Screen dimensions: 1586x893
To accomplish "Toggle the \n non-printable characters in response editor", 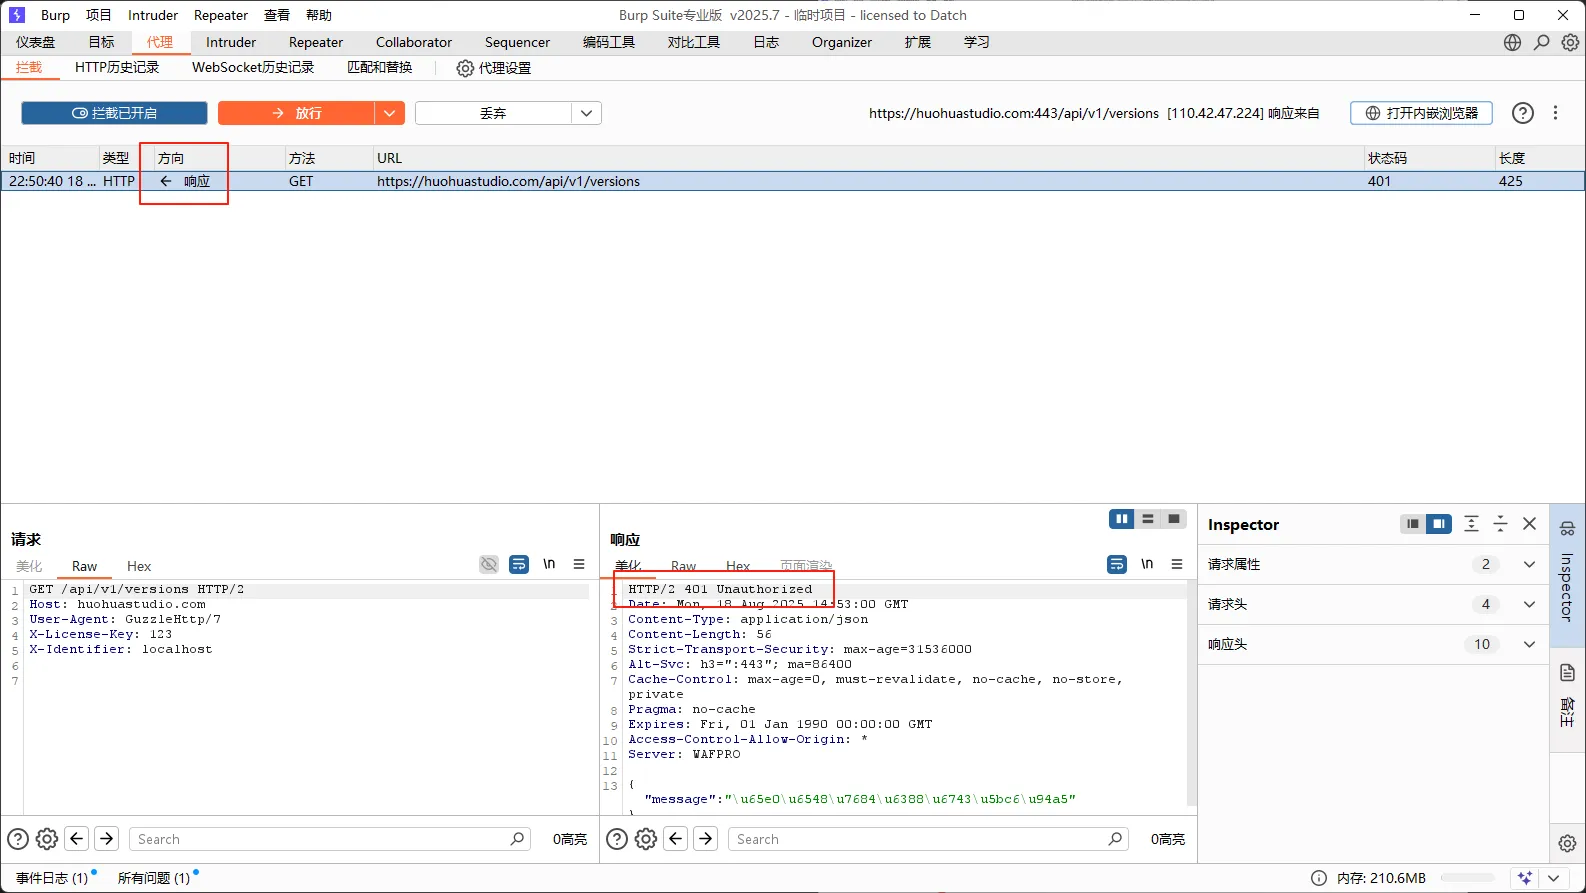I will [x=1147, y=565].
